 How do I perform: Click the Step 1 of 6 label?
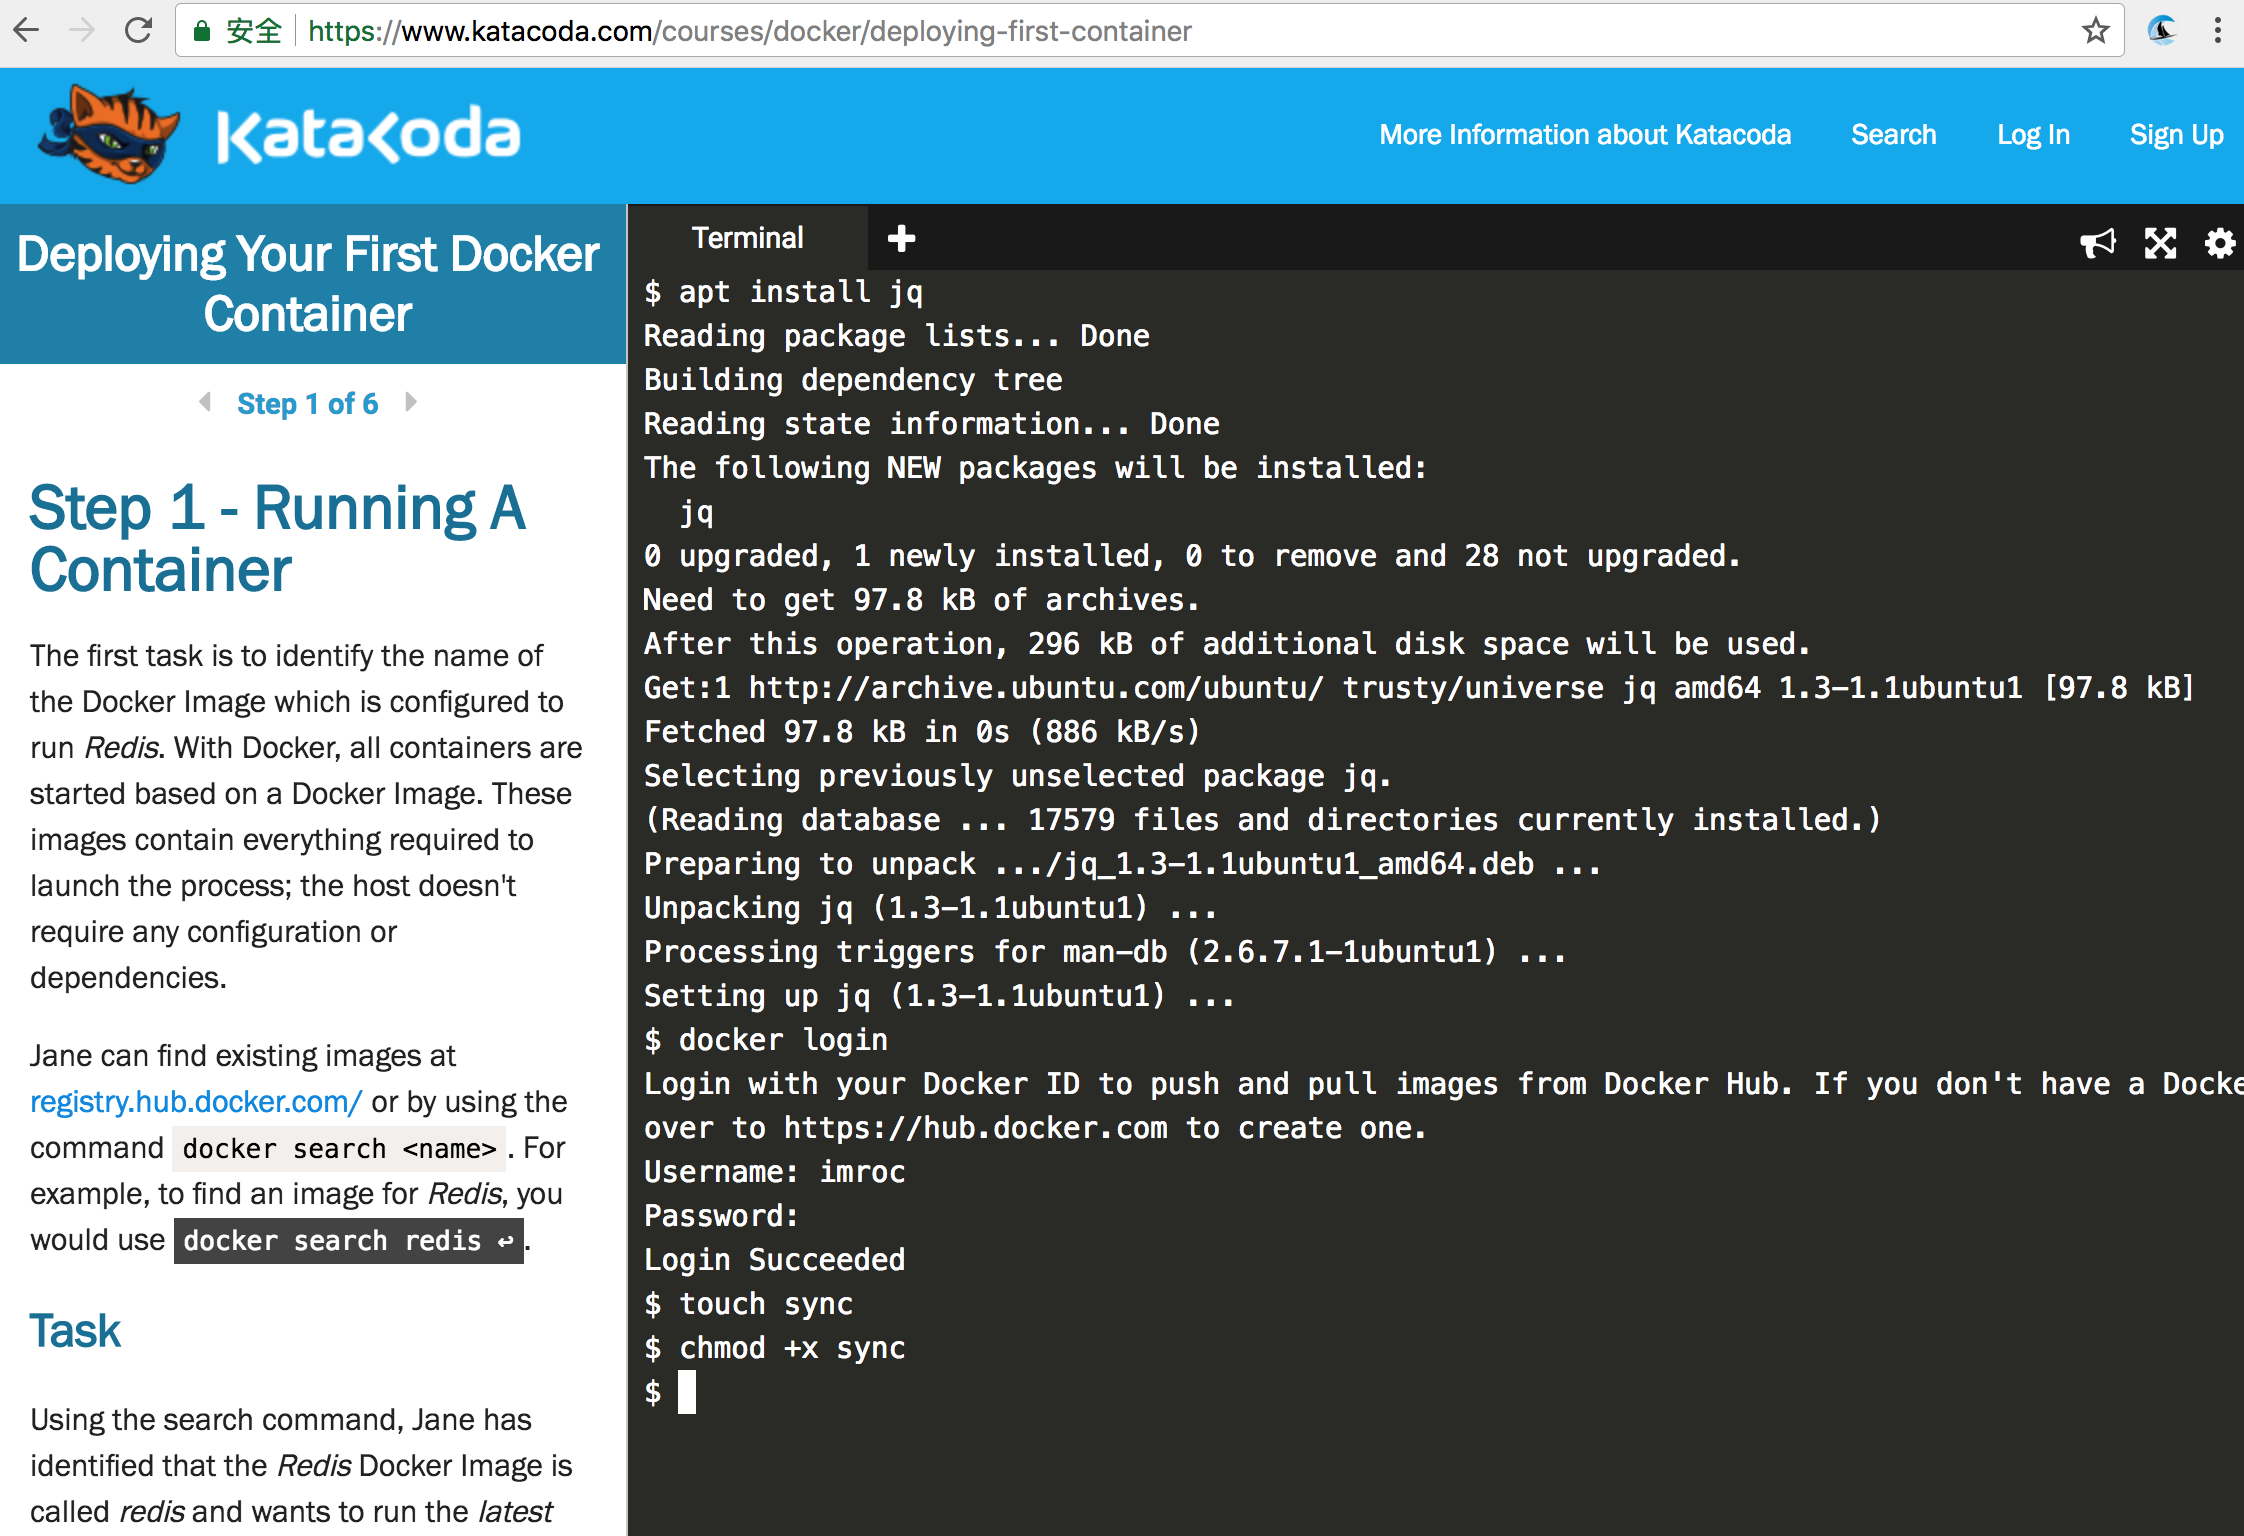click(x=307, y=403)
